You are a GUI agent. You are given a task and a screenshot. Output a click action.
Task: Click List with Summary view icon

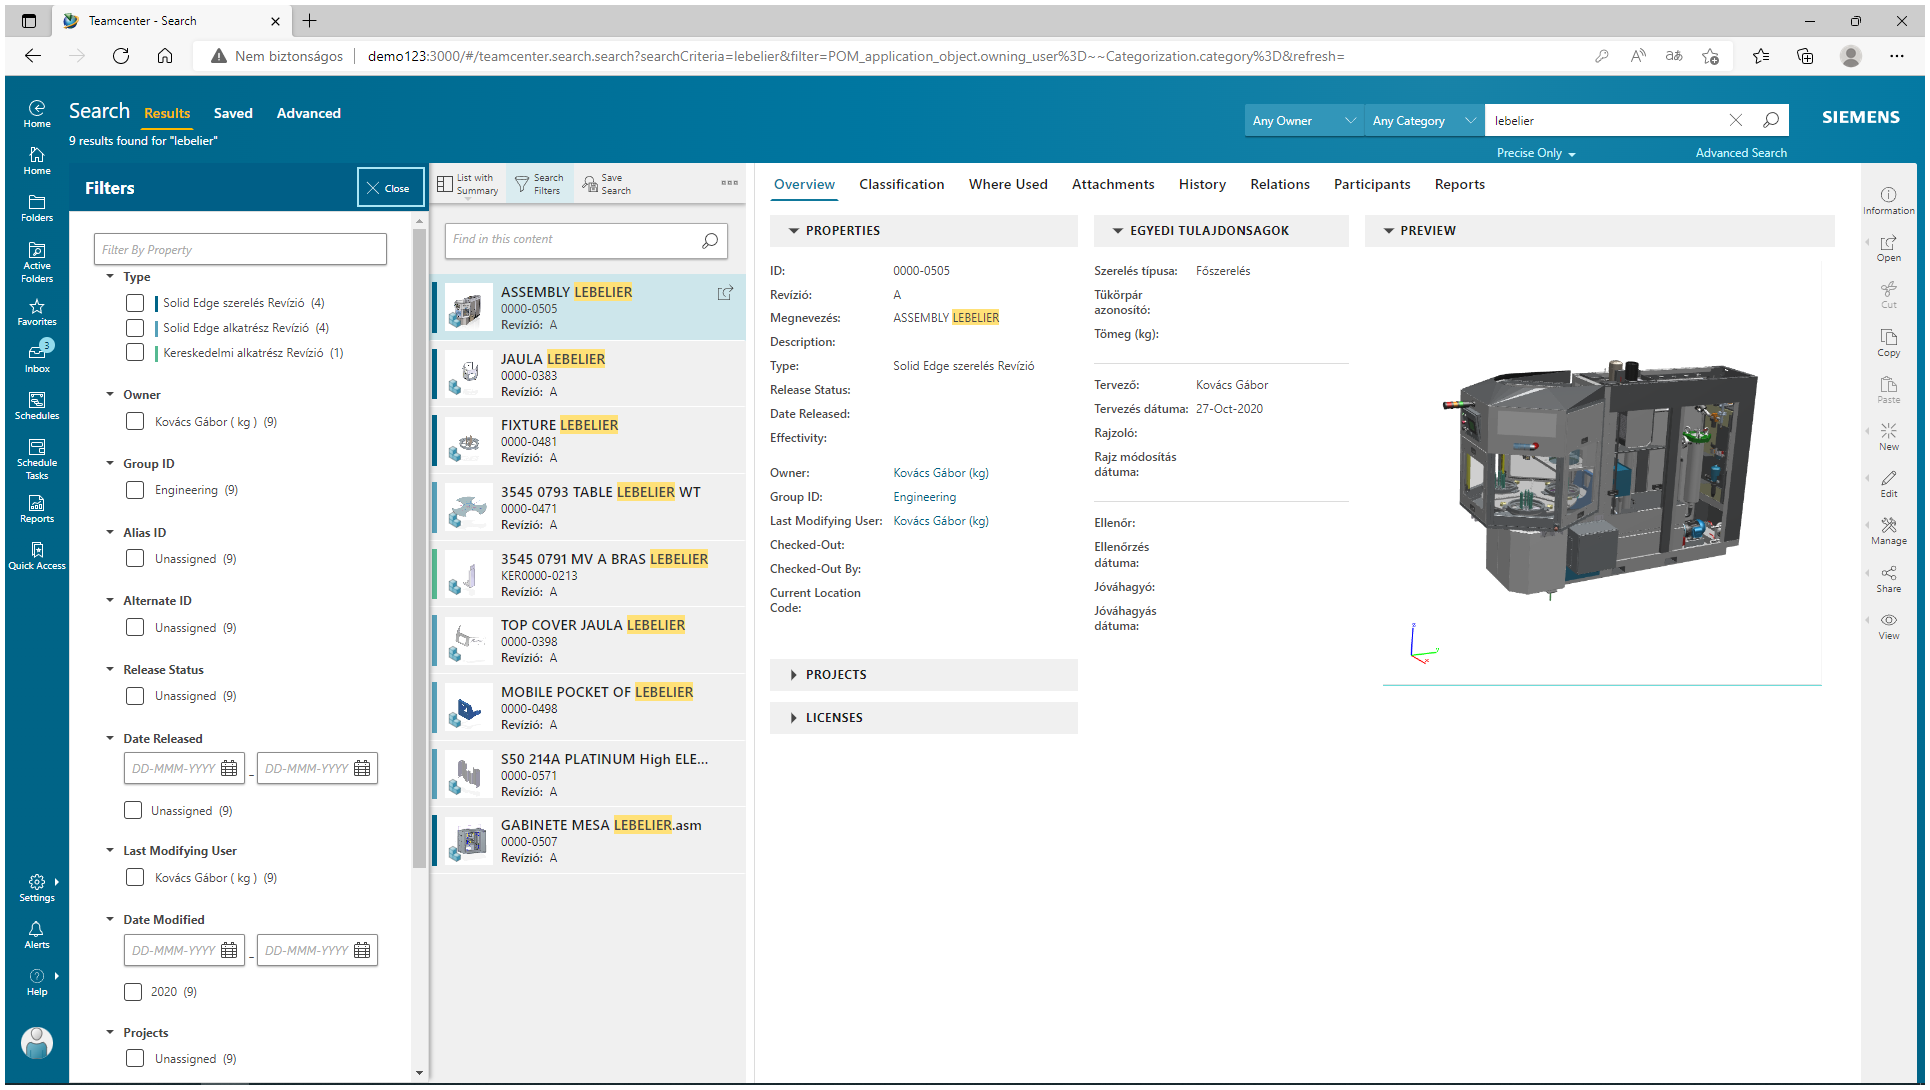(468, 184)
